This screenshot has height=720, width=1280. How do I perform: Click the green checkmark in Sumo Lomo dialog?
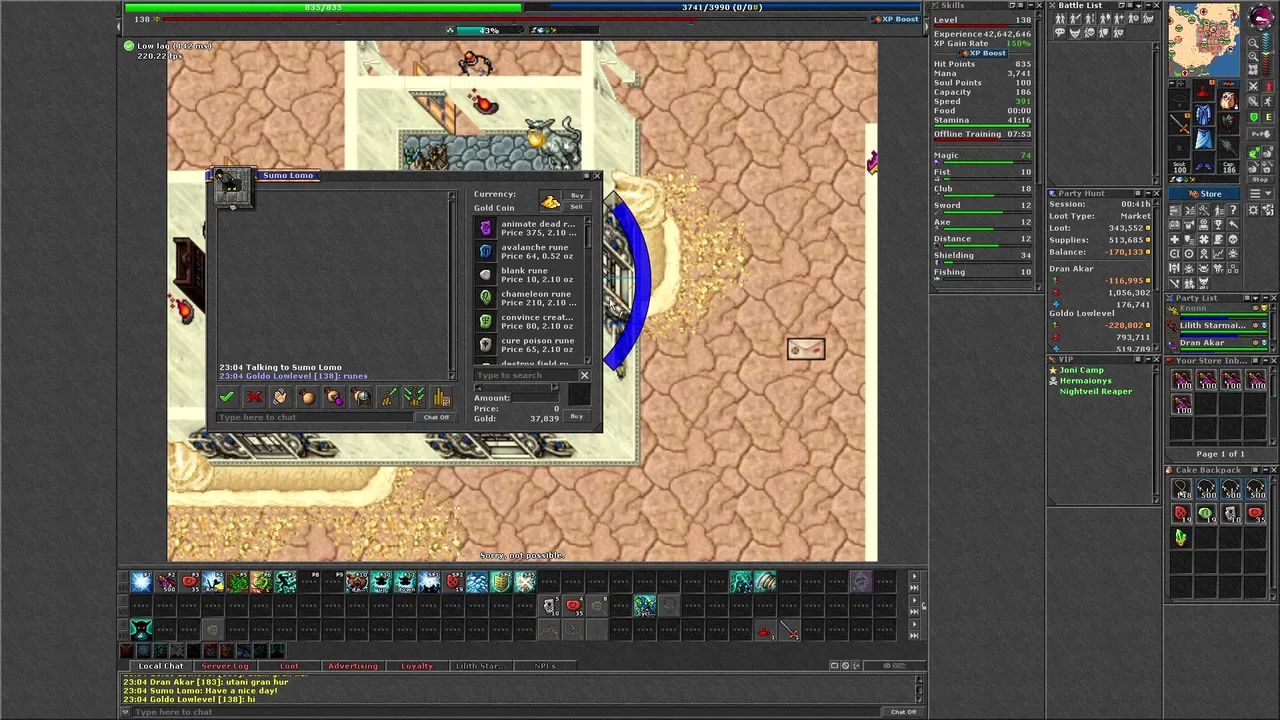[x=227, y=397]
